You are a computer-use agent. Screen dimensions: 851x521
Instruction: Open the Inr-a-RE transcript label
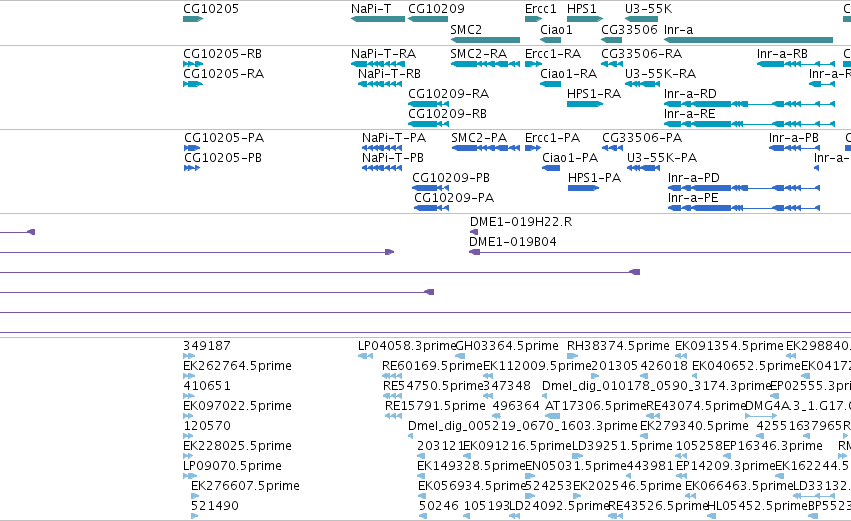point(689,114)
